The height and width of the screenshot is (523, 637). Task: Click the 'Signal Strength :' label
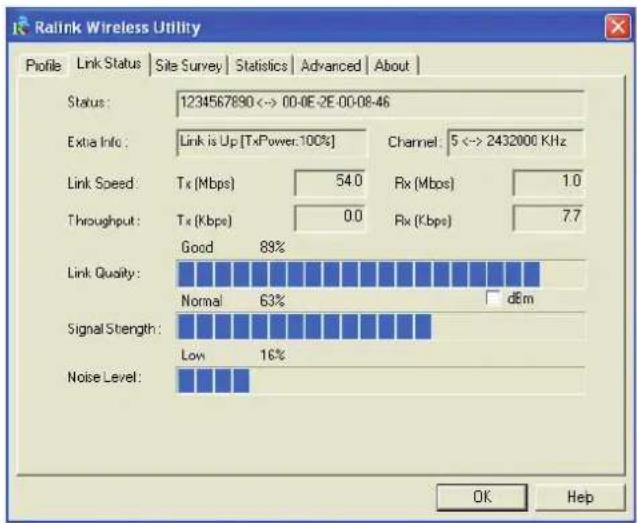tap(114, 329)
